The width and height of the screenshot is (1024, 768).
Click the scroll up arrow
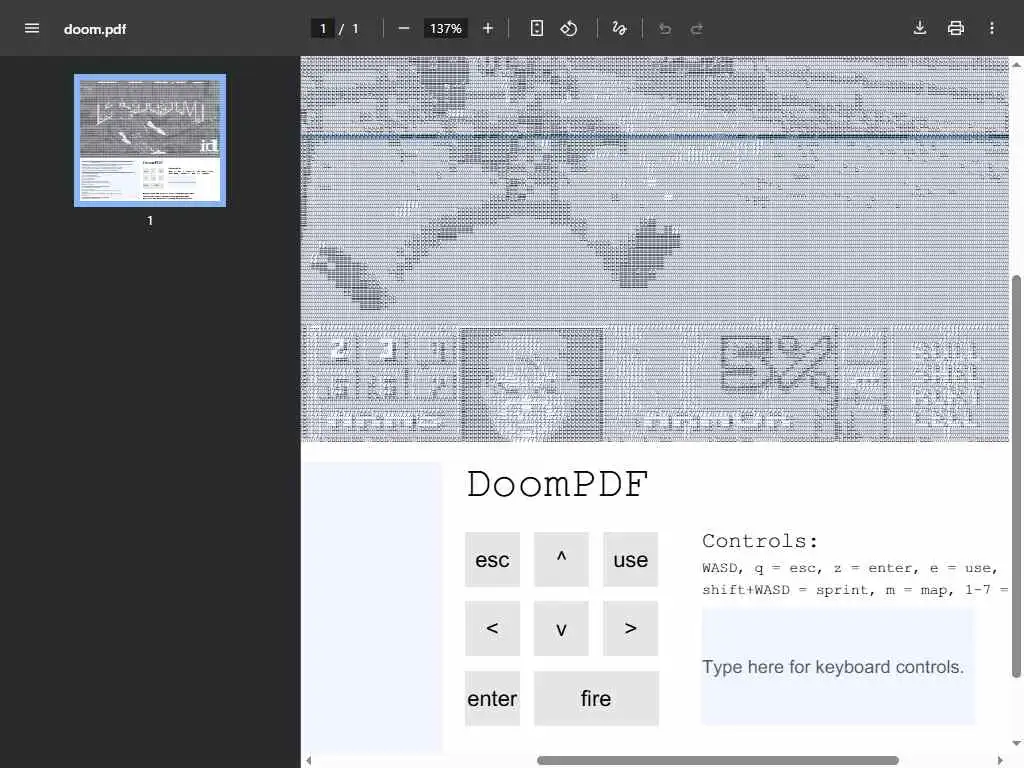pyautogui.click(x=1016, y=65)
